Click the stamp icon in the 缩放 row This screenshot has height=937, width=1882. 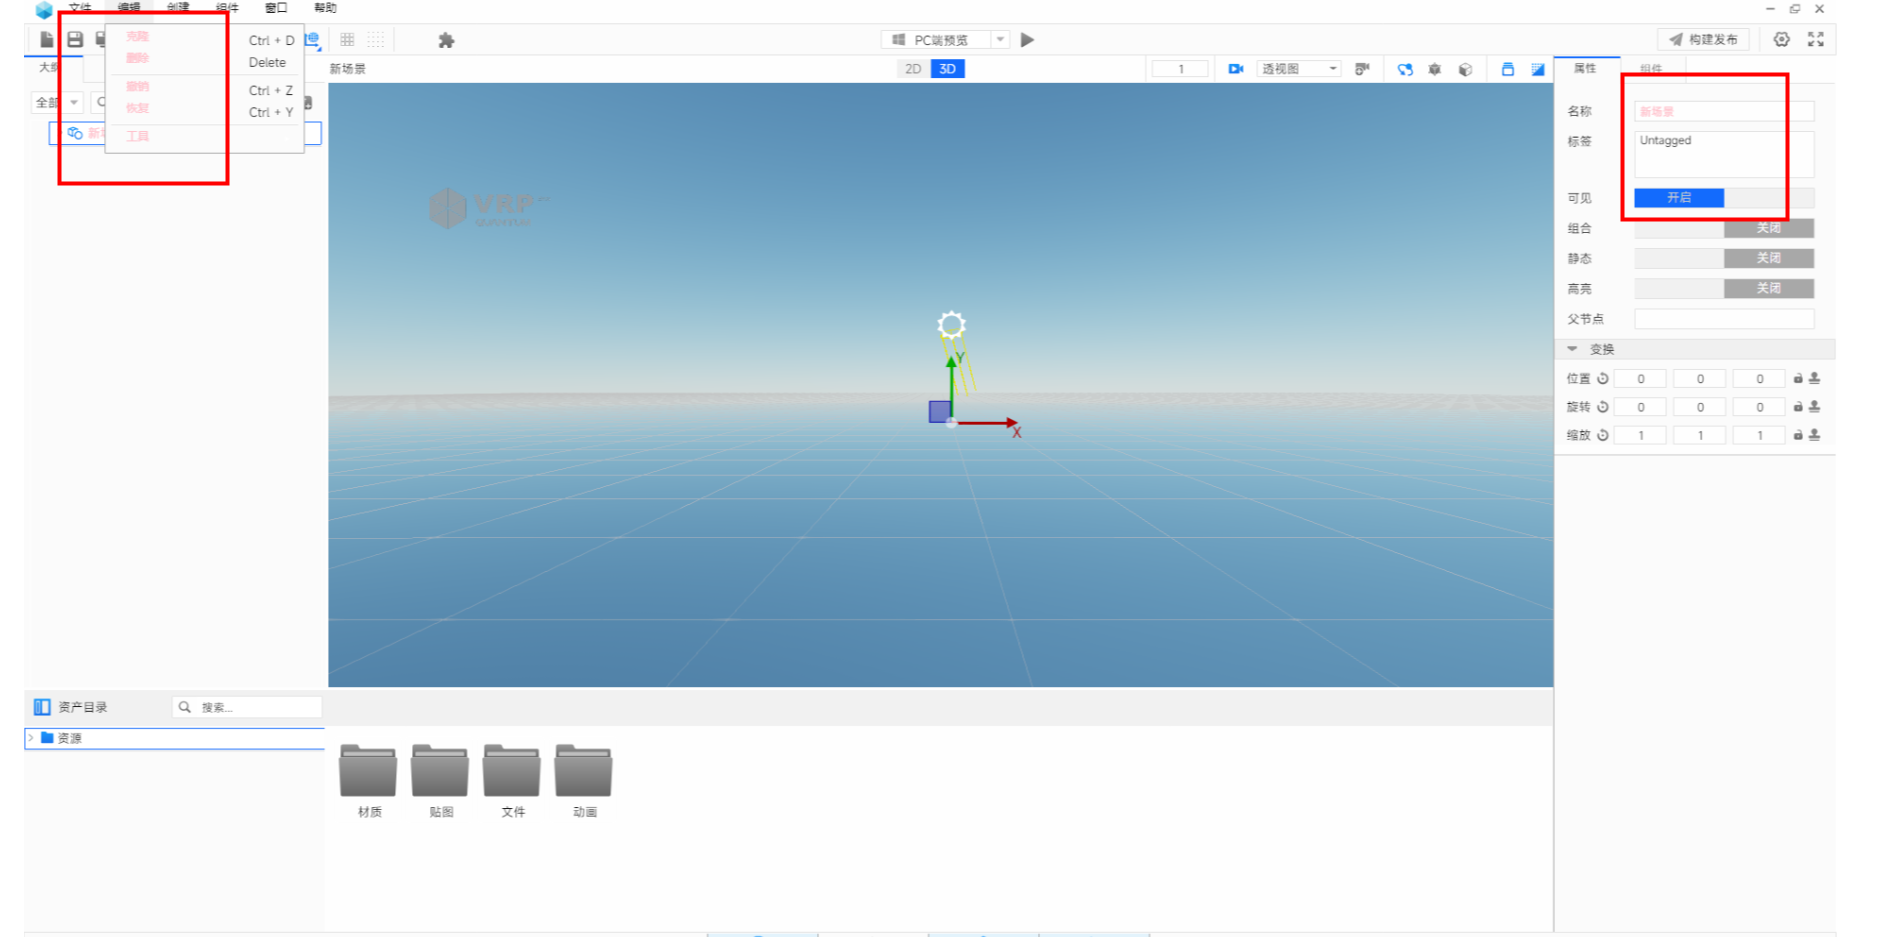coord(1814,435)
